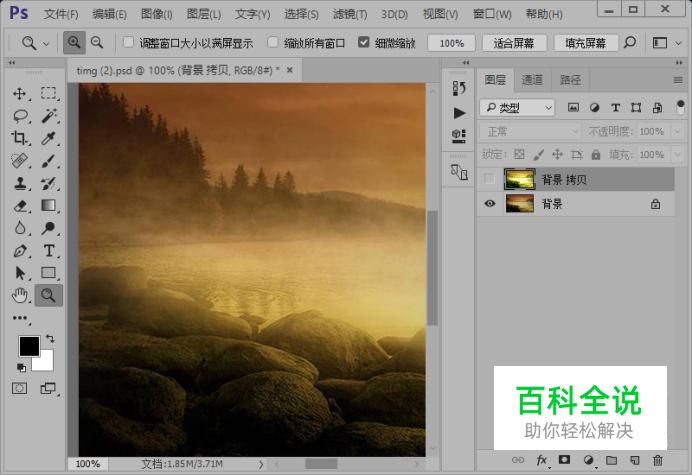Viewport: 692px width, 475px height.
Task: Click the 适合屏幕 button
Action: (514, 43)
